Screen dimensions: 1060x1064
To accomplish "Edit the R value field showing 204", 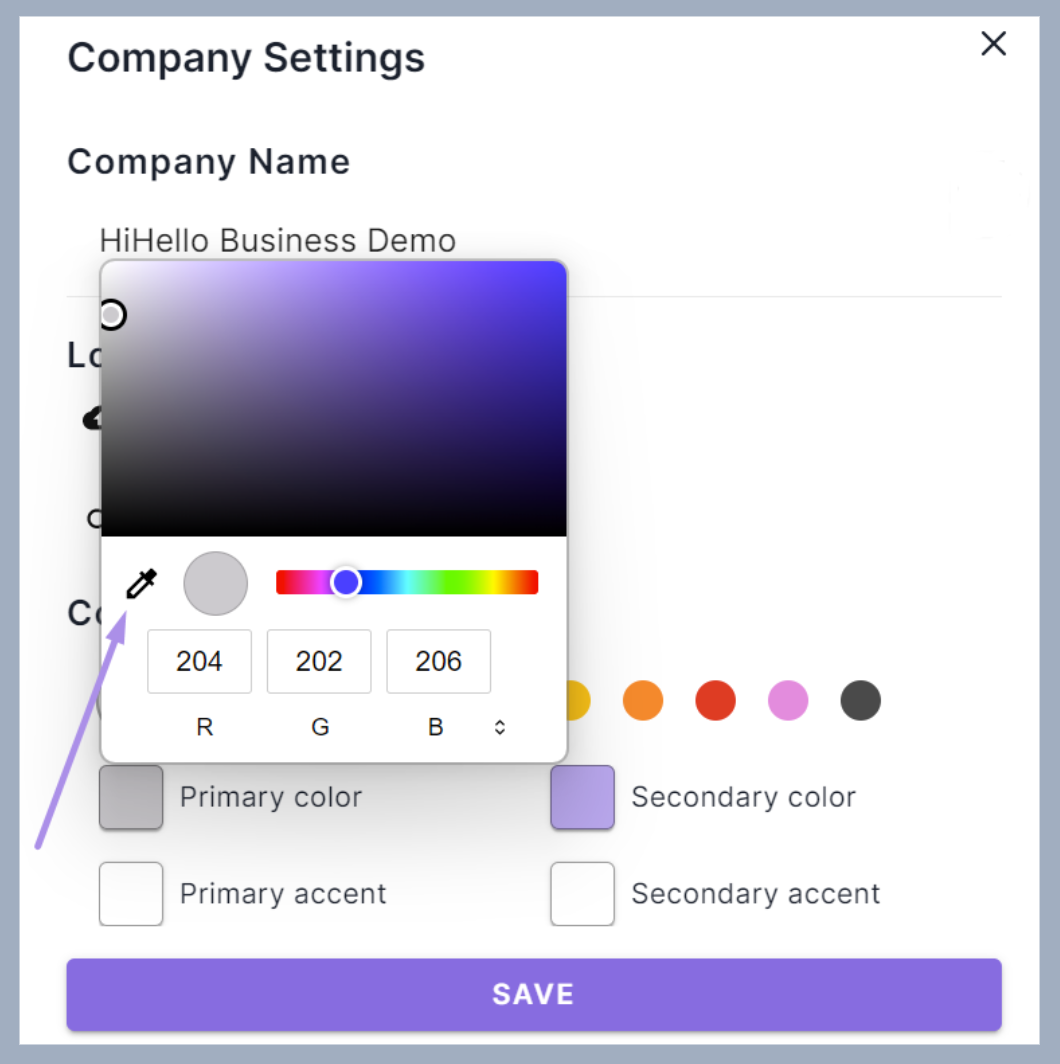I will tap(200, 662).
